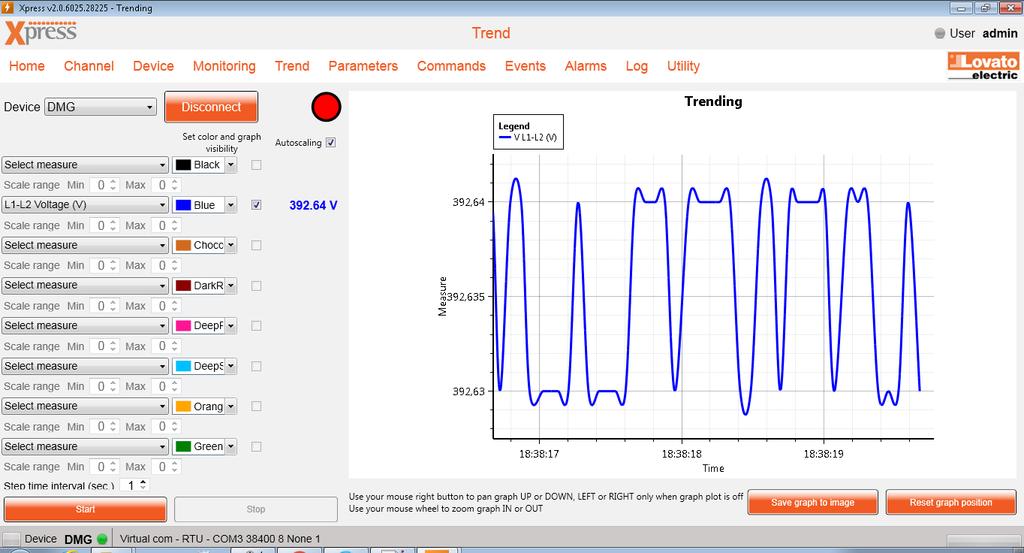
Task: Open the Device DMG dropdown
Action: 100,107
